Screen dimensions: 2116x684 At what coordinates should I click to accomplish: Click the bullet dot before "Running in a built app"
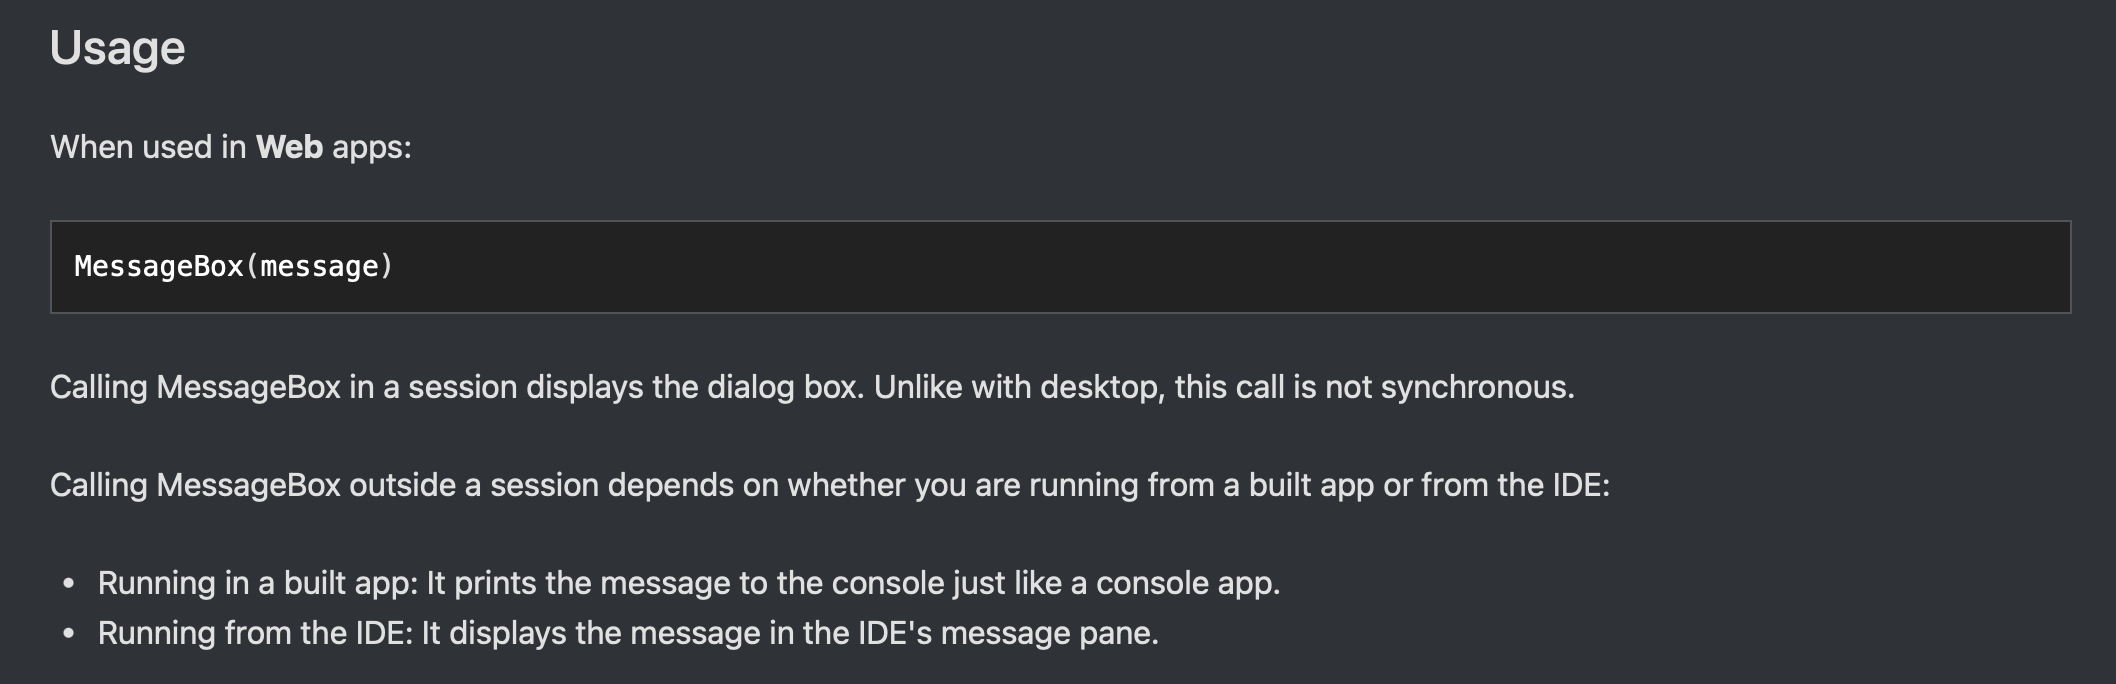click(x=68, y=584)
